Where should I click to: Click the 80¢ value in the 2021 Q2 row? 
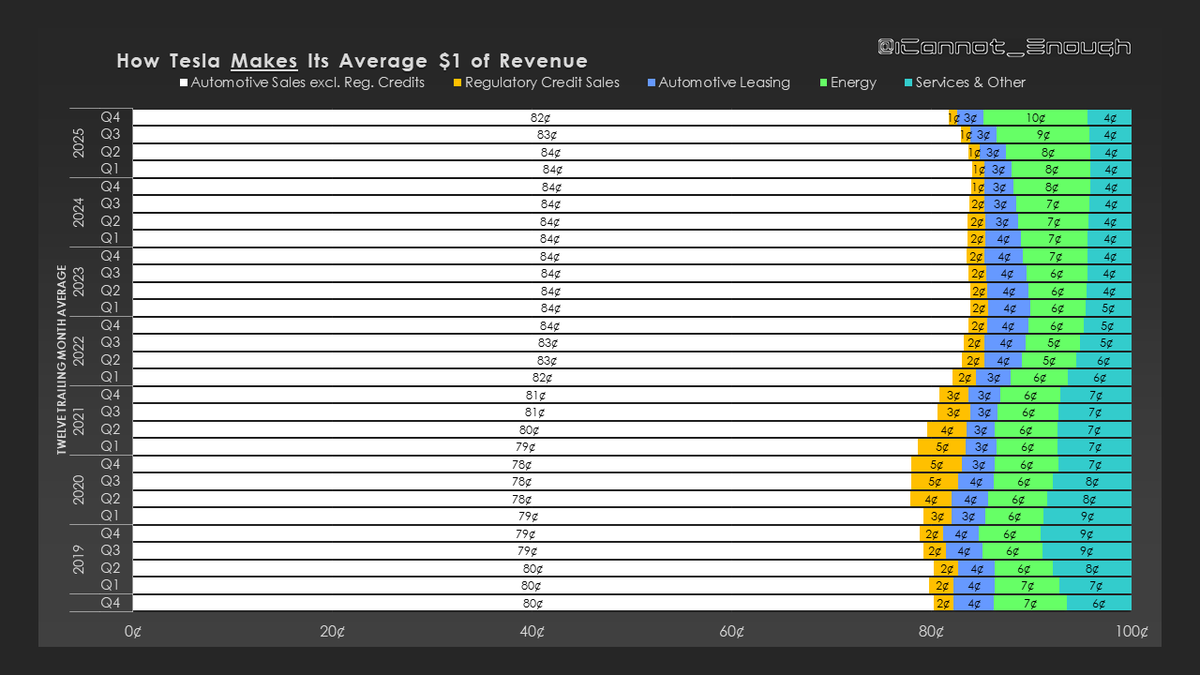pos(530,430)
